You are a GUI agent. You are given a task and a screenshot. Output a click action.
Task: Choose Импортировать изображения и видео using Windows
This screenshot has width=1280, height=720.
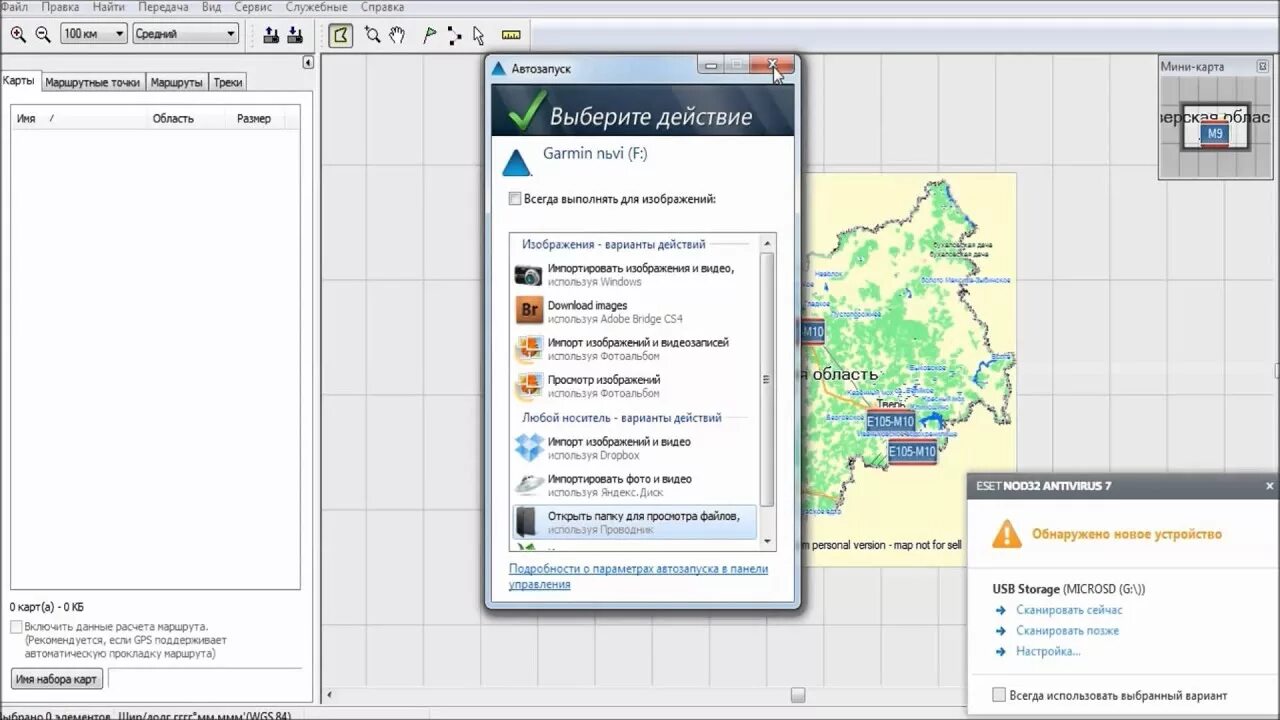[x=635, y=275]
